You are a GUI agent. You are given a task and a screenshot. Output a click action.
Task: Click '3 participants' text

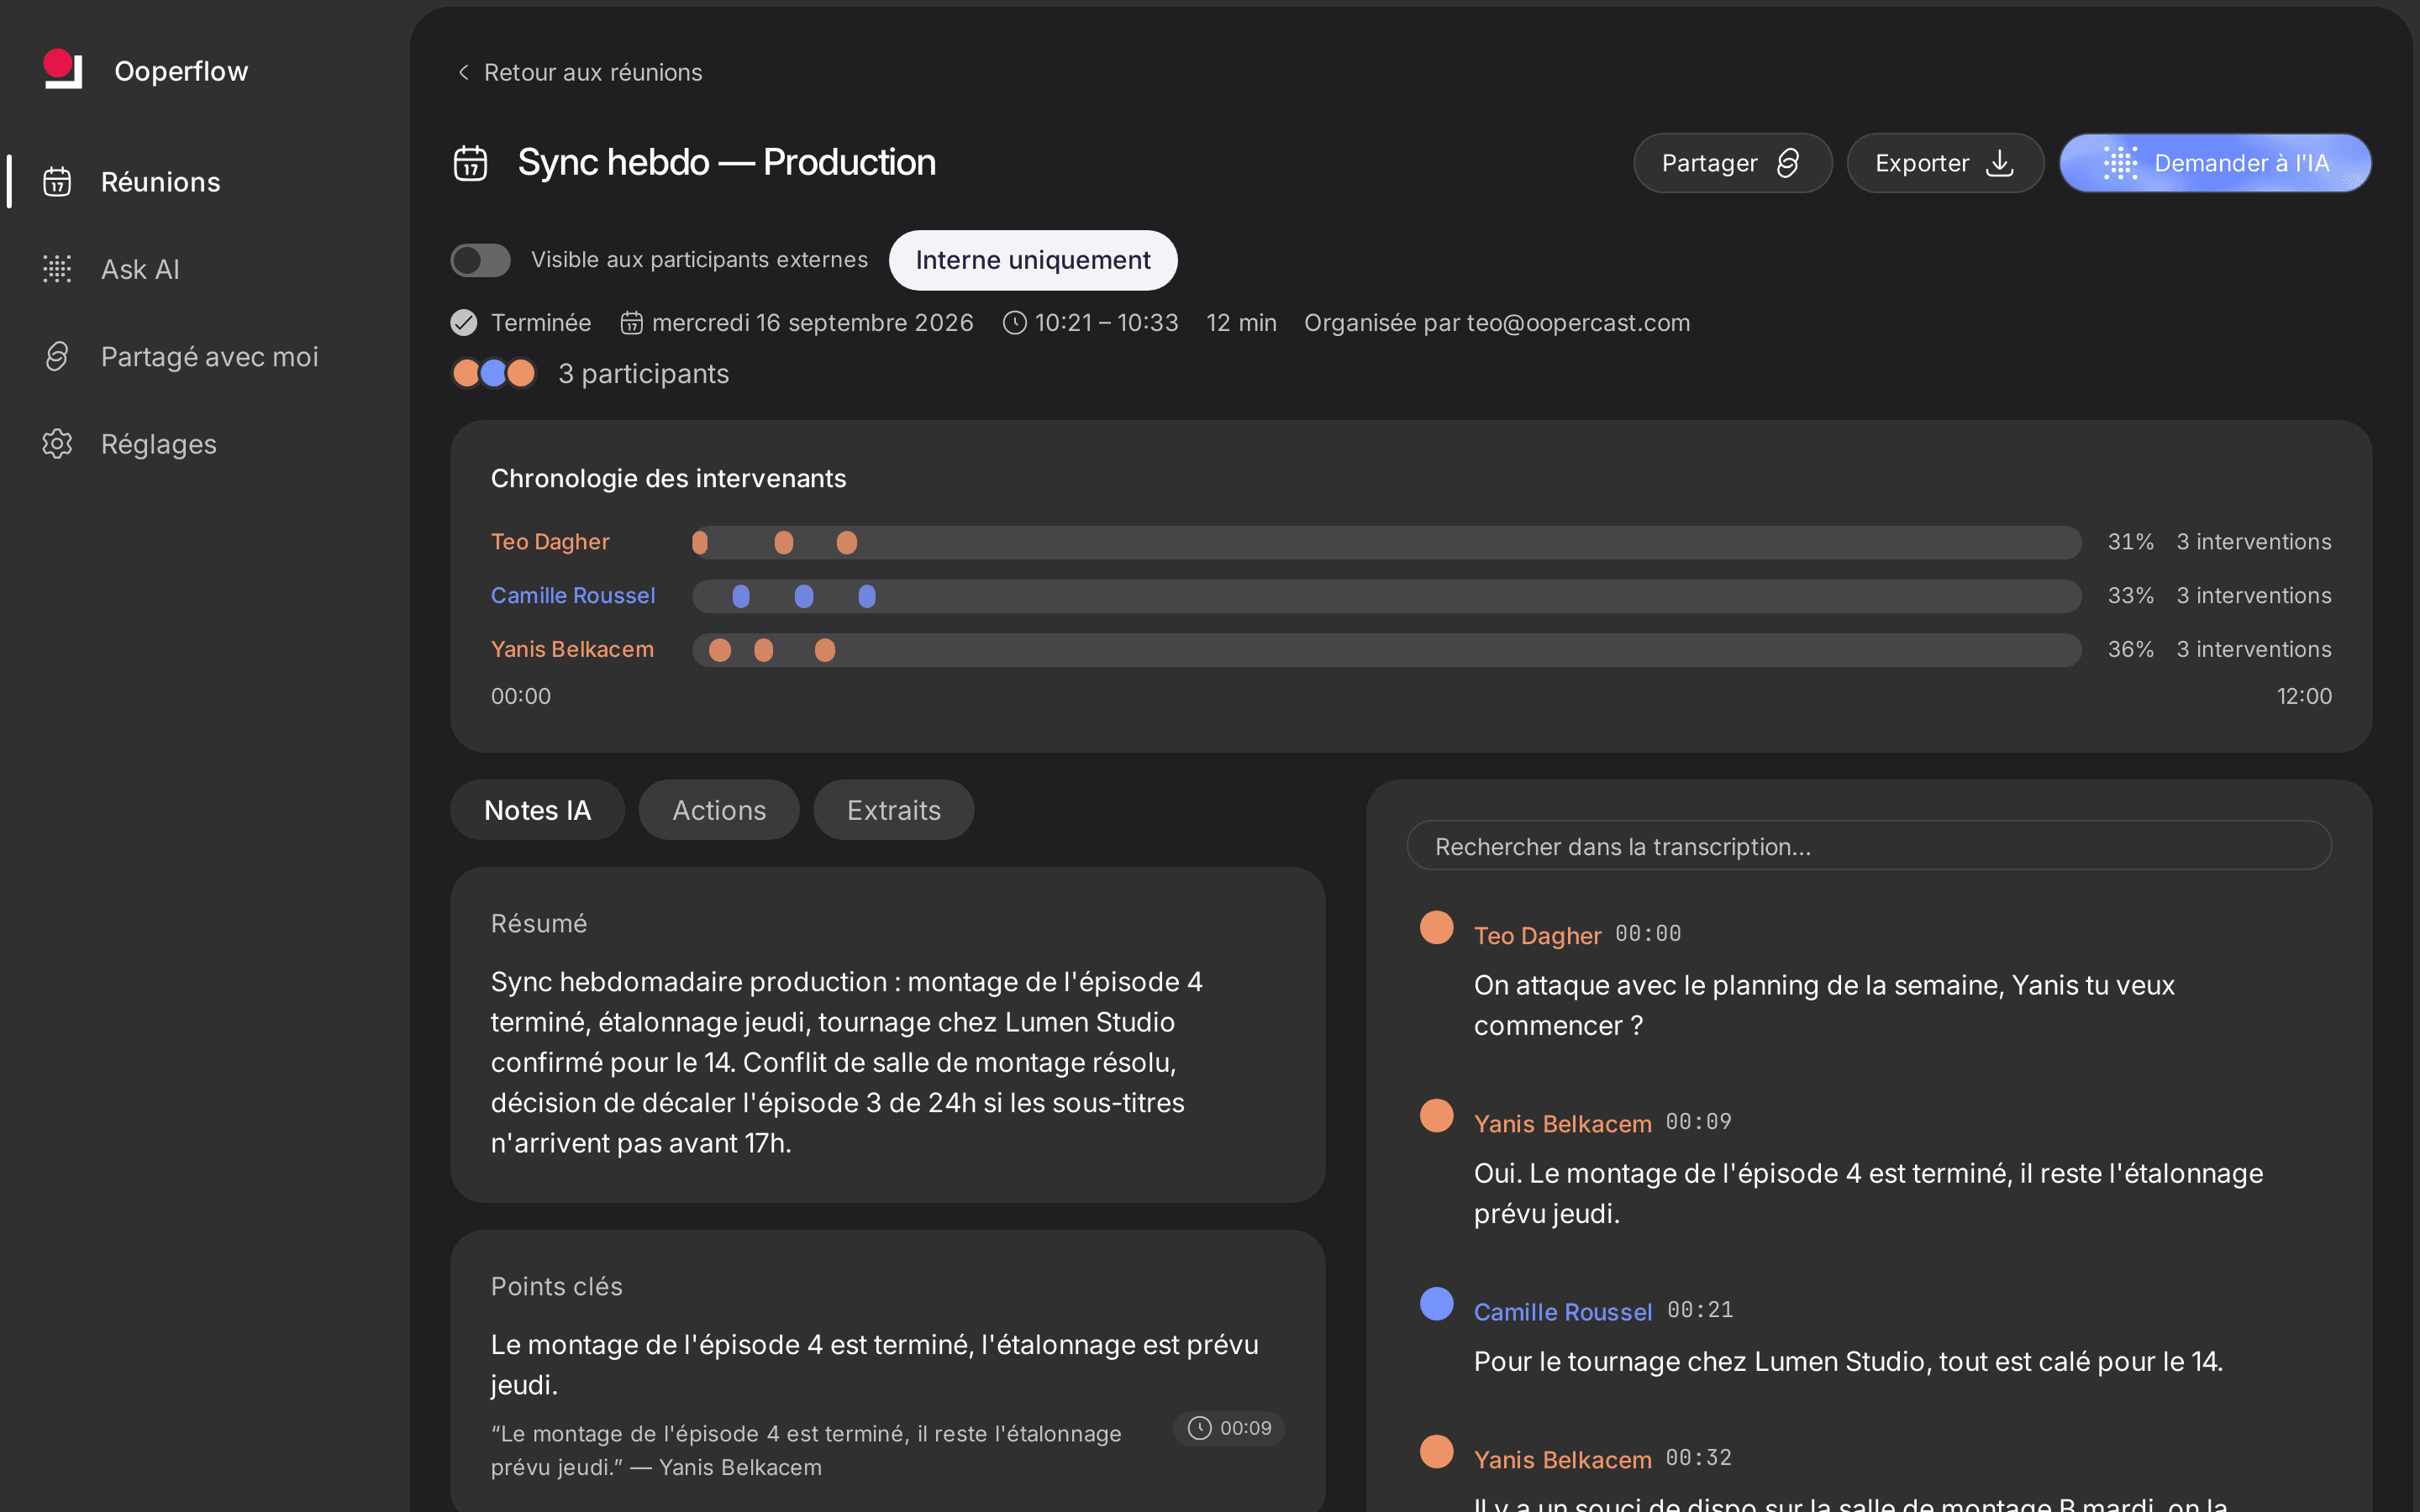[x=643, y=374]
